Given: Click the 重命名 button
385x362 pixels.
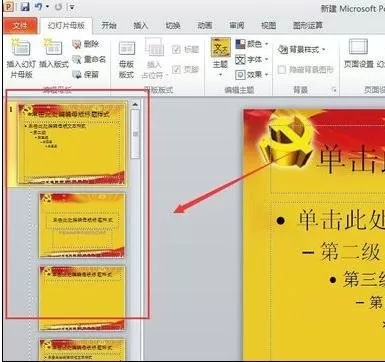Looking at the screenshot, I should click(89, 59).
